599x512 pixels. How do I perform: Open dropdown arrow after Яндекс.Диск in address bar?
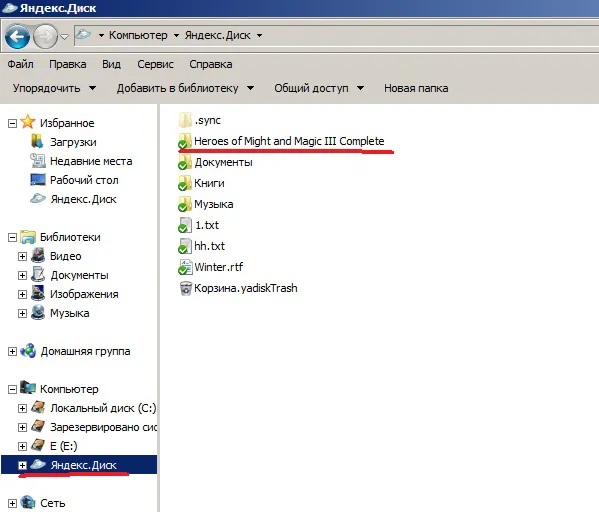pos(259,36)
